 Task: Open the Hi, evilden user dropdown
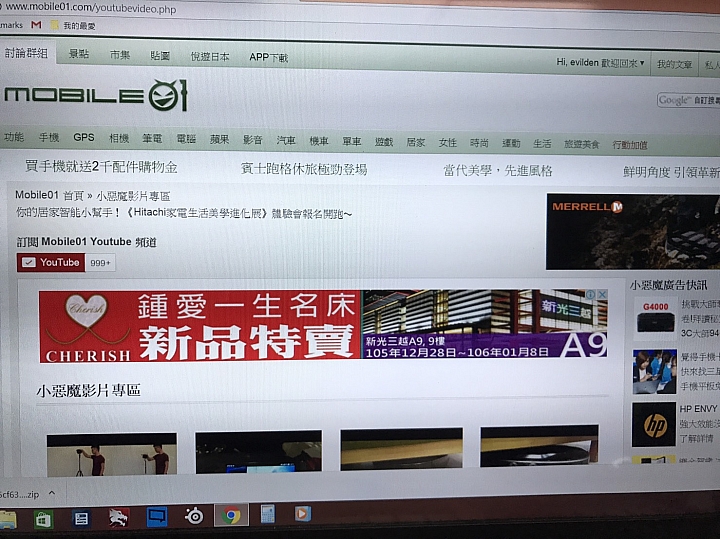pos(600,63)
